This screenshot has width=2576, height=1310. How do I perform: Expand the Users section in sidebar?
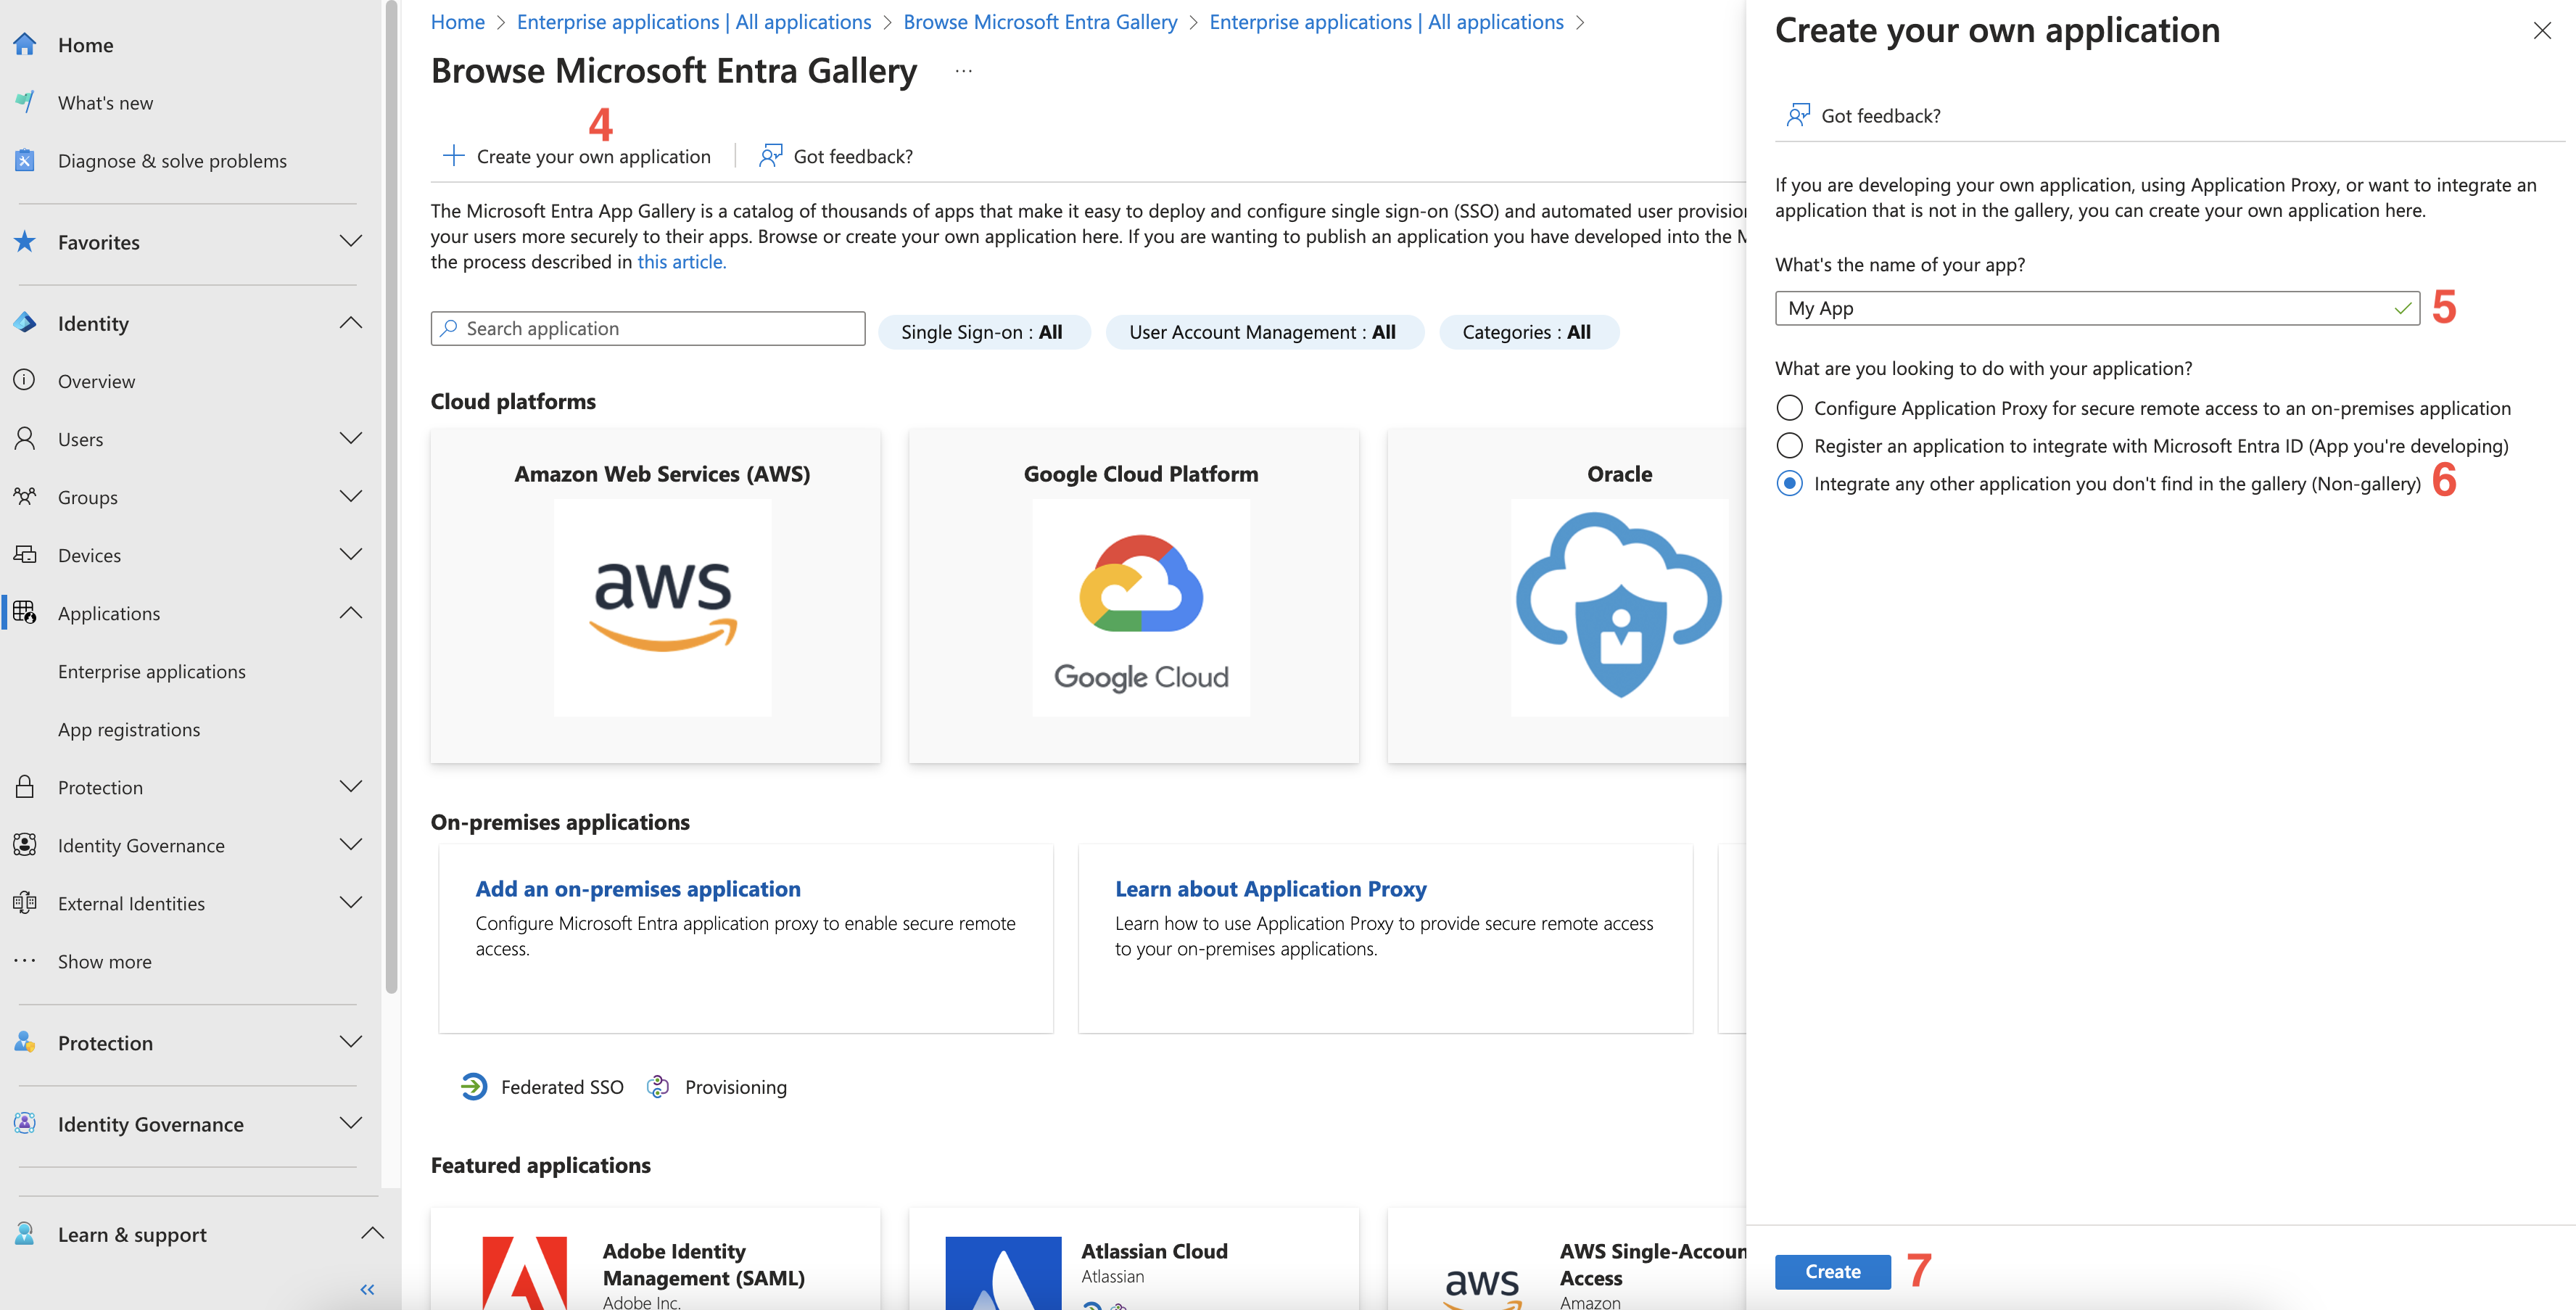[x=350, y=439]
